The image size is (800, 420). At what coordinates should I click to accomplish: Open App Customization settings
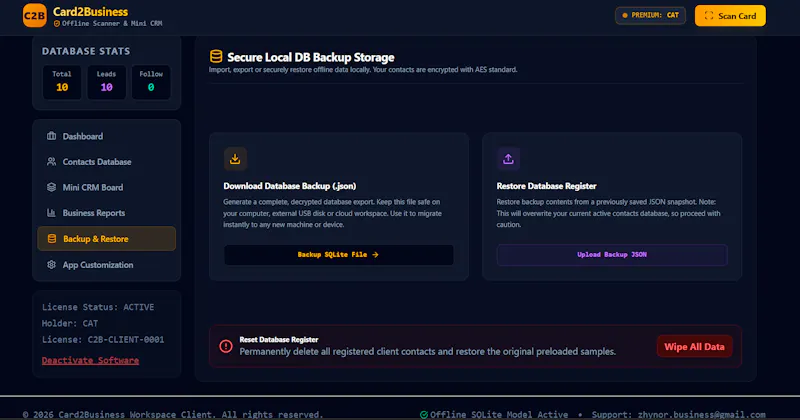107,264
